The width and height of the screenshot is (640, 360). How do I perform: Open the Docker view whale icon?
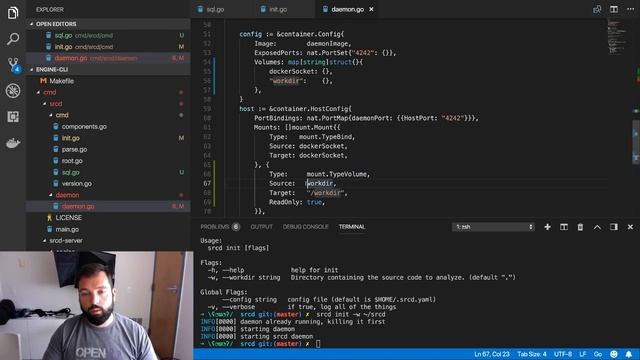pyautogui.click(x=13, y=143)
